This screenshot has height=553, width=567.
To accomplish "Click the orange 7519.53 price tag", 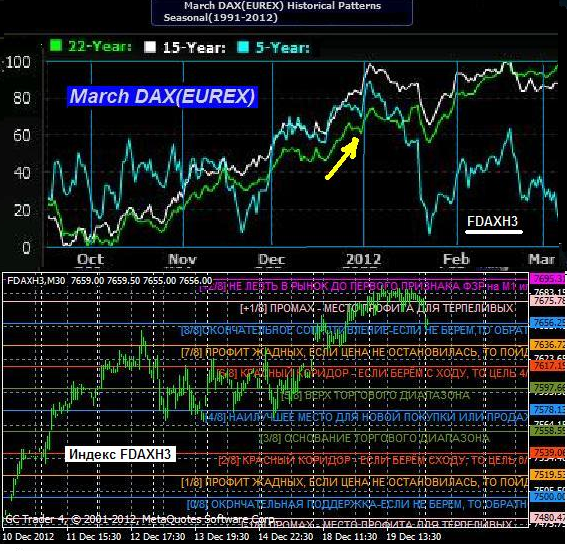I will pyautogui.click(x=548, y=475).
